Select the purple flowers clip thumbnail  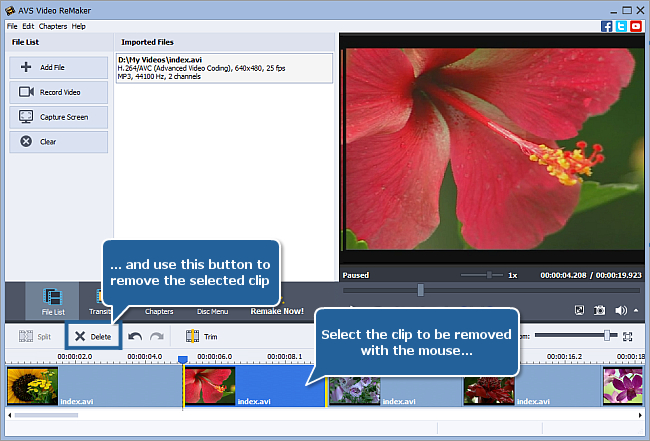coord(355,391)
